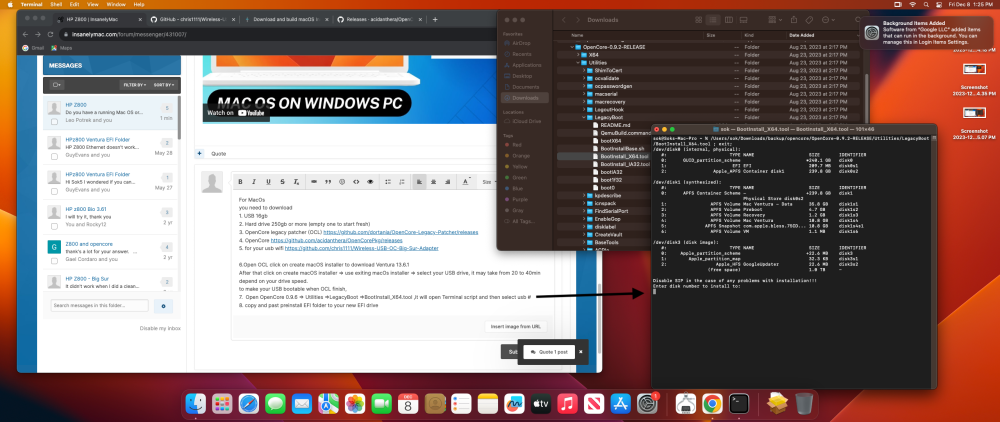Open the FILTER BY dropdown in Messages
Viewport: 1000px width, 422px height.
[x=135, y=85]
